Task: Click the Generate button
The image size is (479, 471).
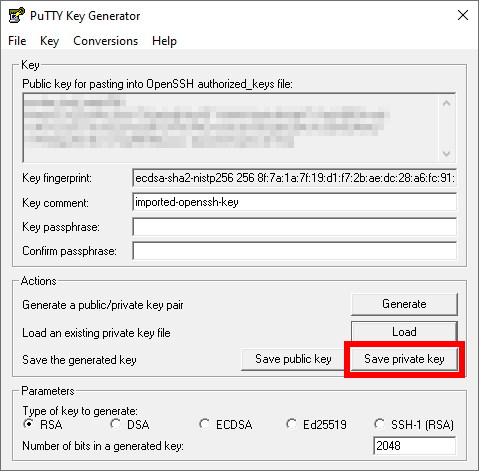Action: (404, 304)
